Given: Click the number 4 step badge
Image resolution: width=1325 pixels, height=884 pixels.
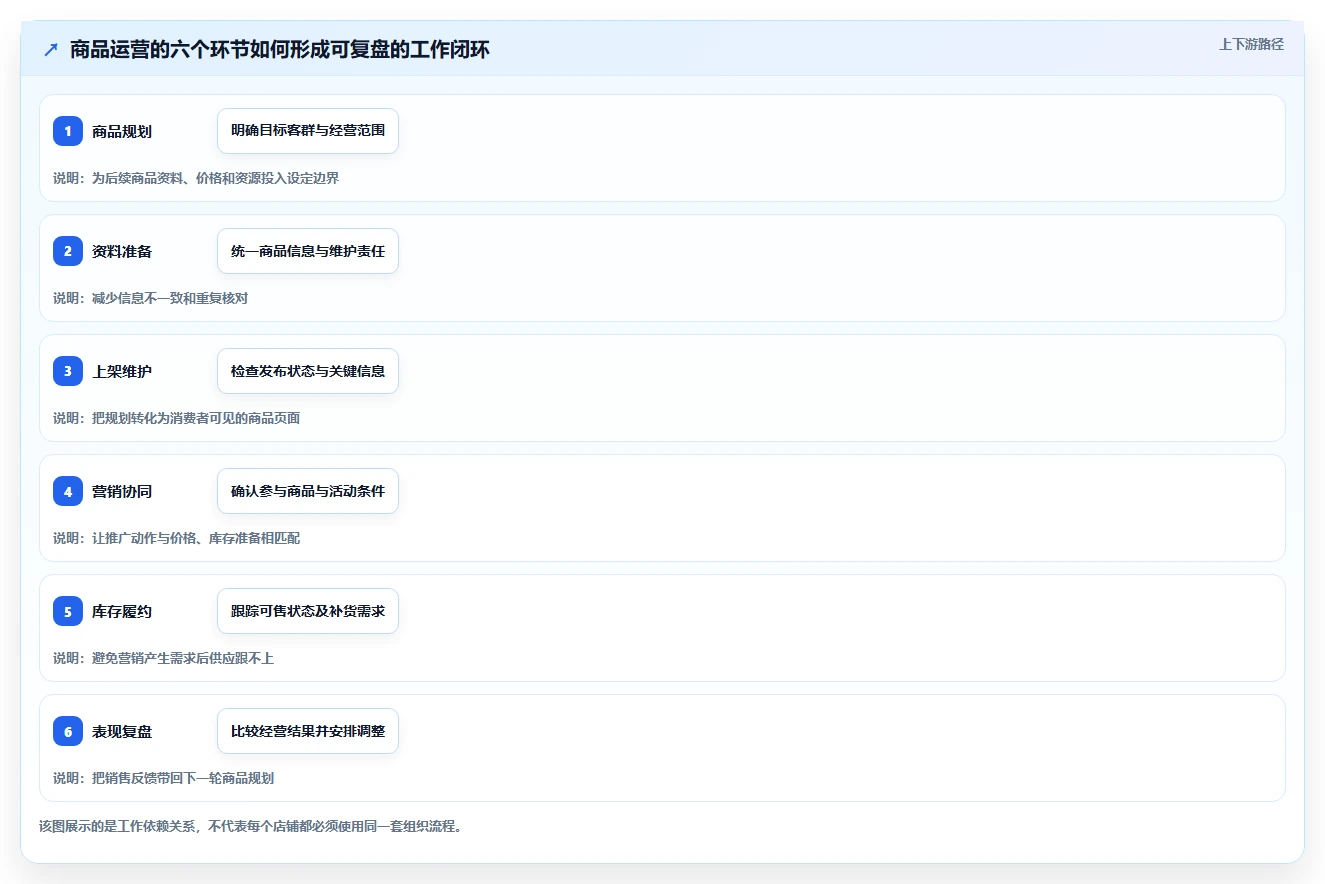Looking at the screenshot, I should [68, 491].
